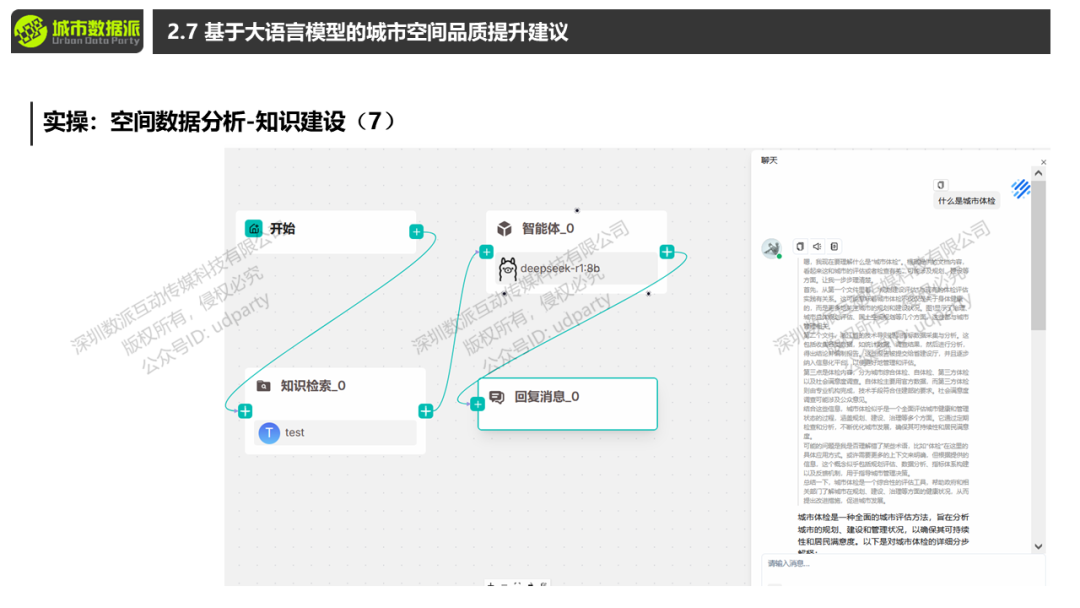Screen dimensions: 1080x608
Task: Copy the user message 什么是城市体检
Action: click(940, 185)
